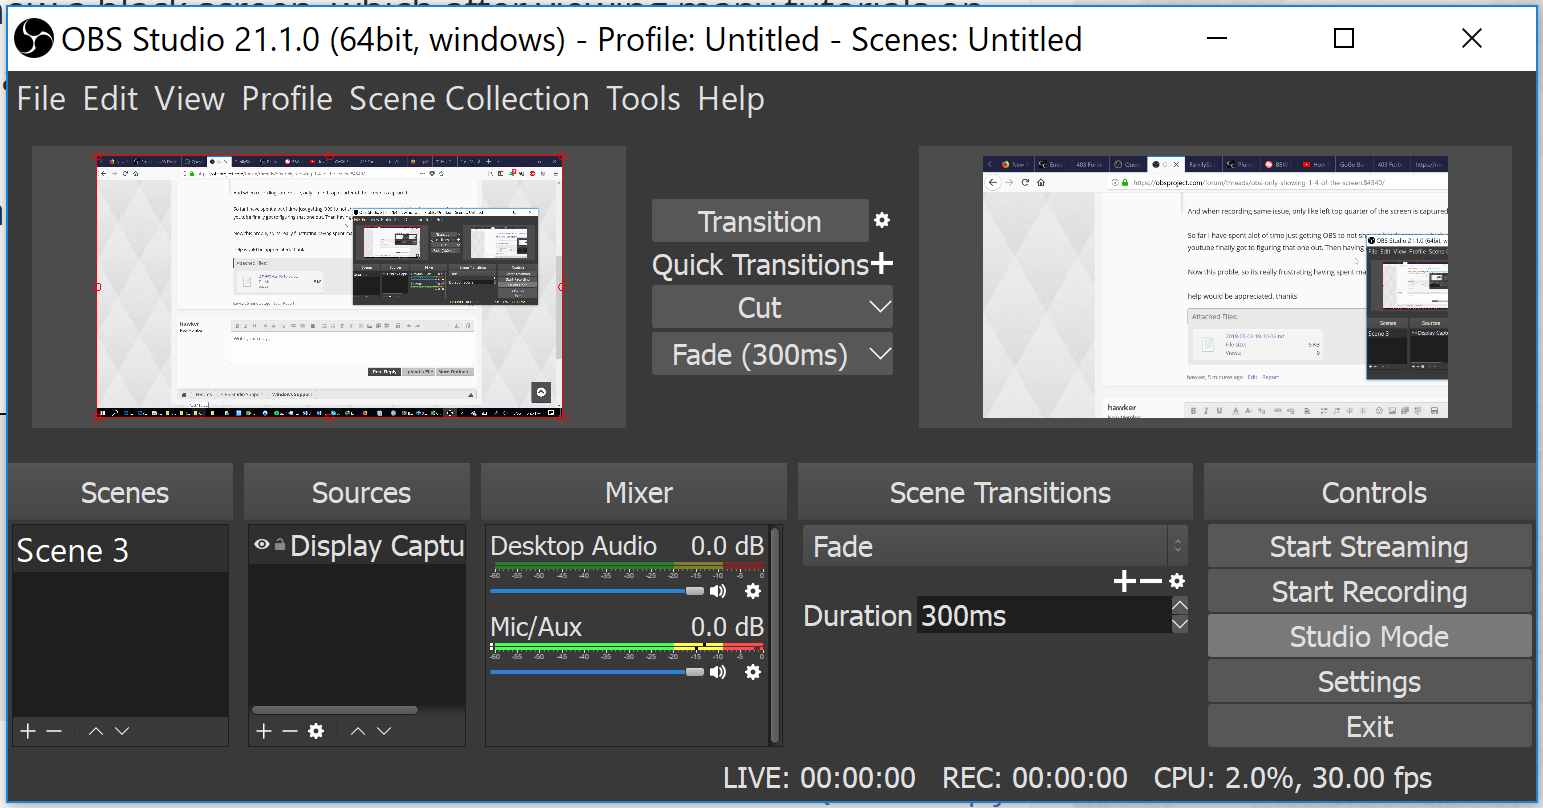
Task: Select the Display Capture source
Action: pos(357,546)
